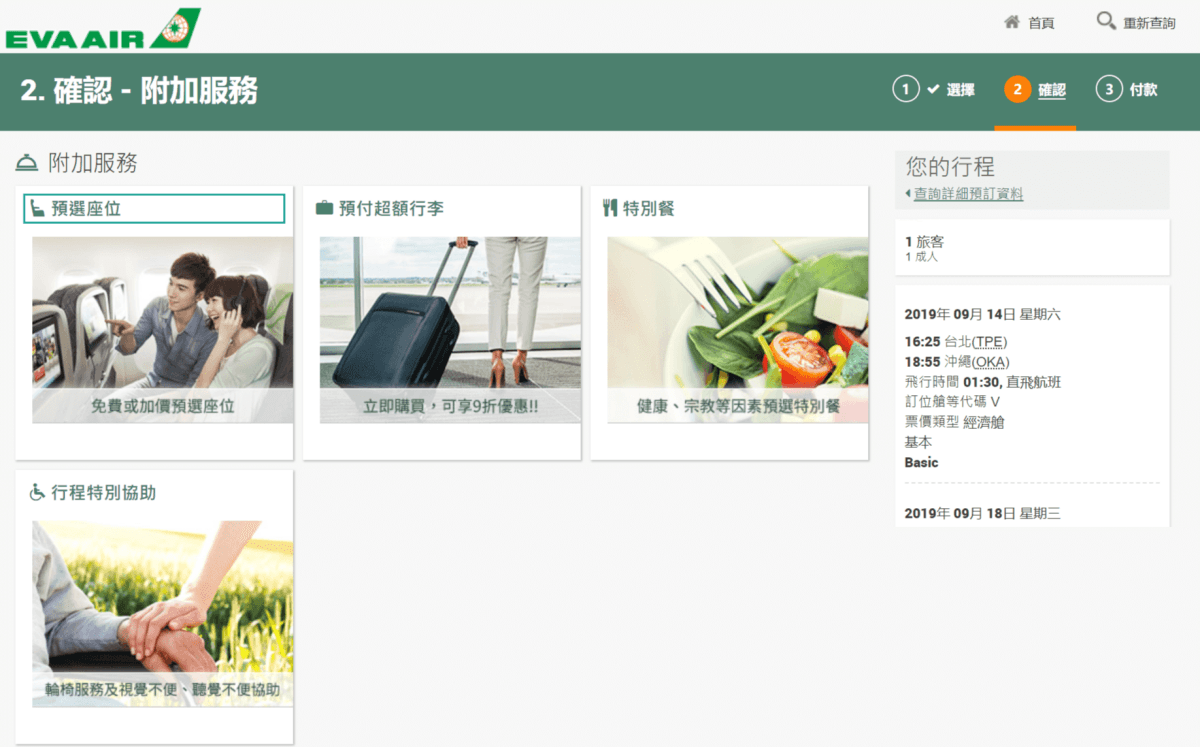This screenshot has width=1200, height=747.
Task: Click the seat icon beside 預選座位
Action: (x=37, y=208)
